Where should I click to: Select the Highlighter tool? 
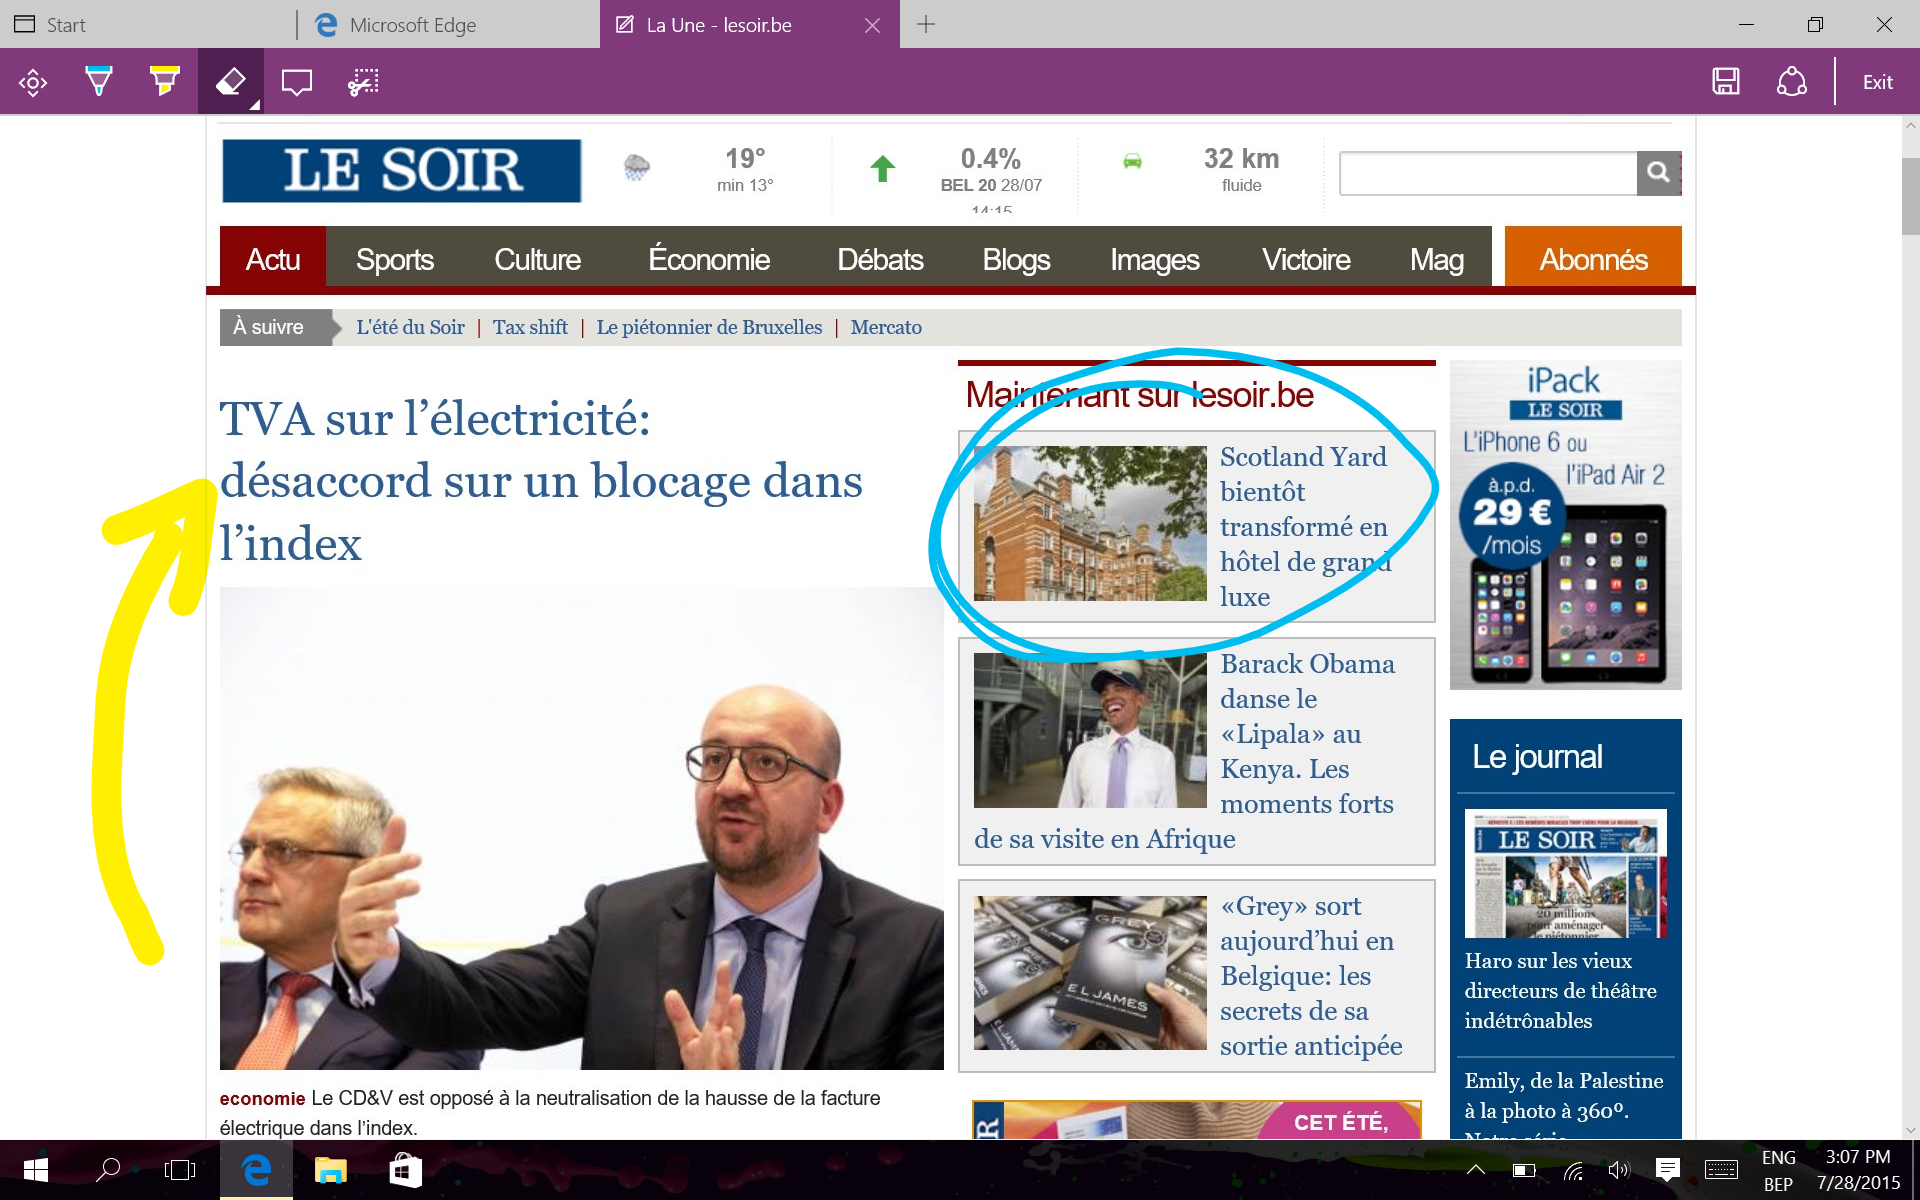coord(164,82)
